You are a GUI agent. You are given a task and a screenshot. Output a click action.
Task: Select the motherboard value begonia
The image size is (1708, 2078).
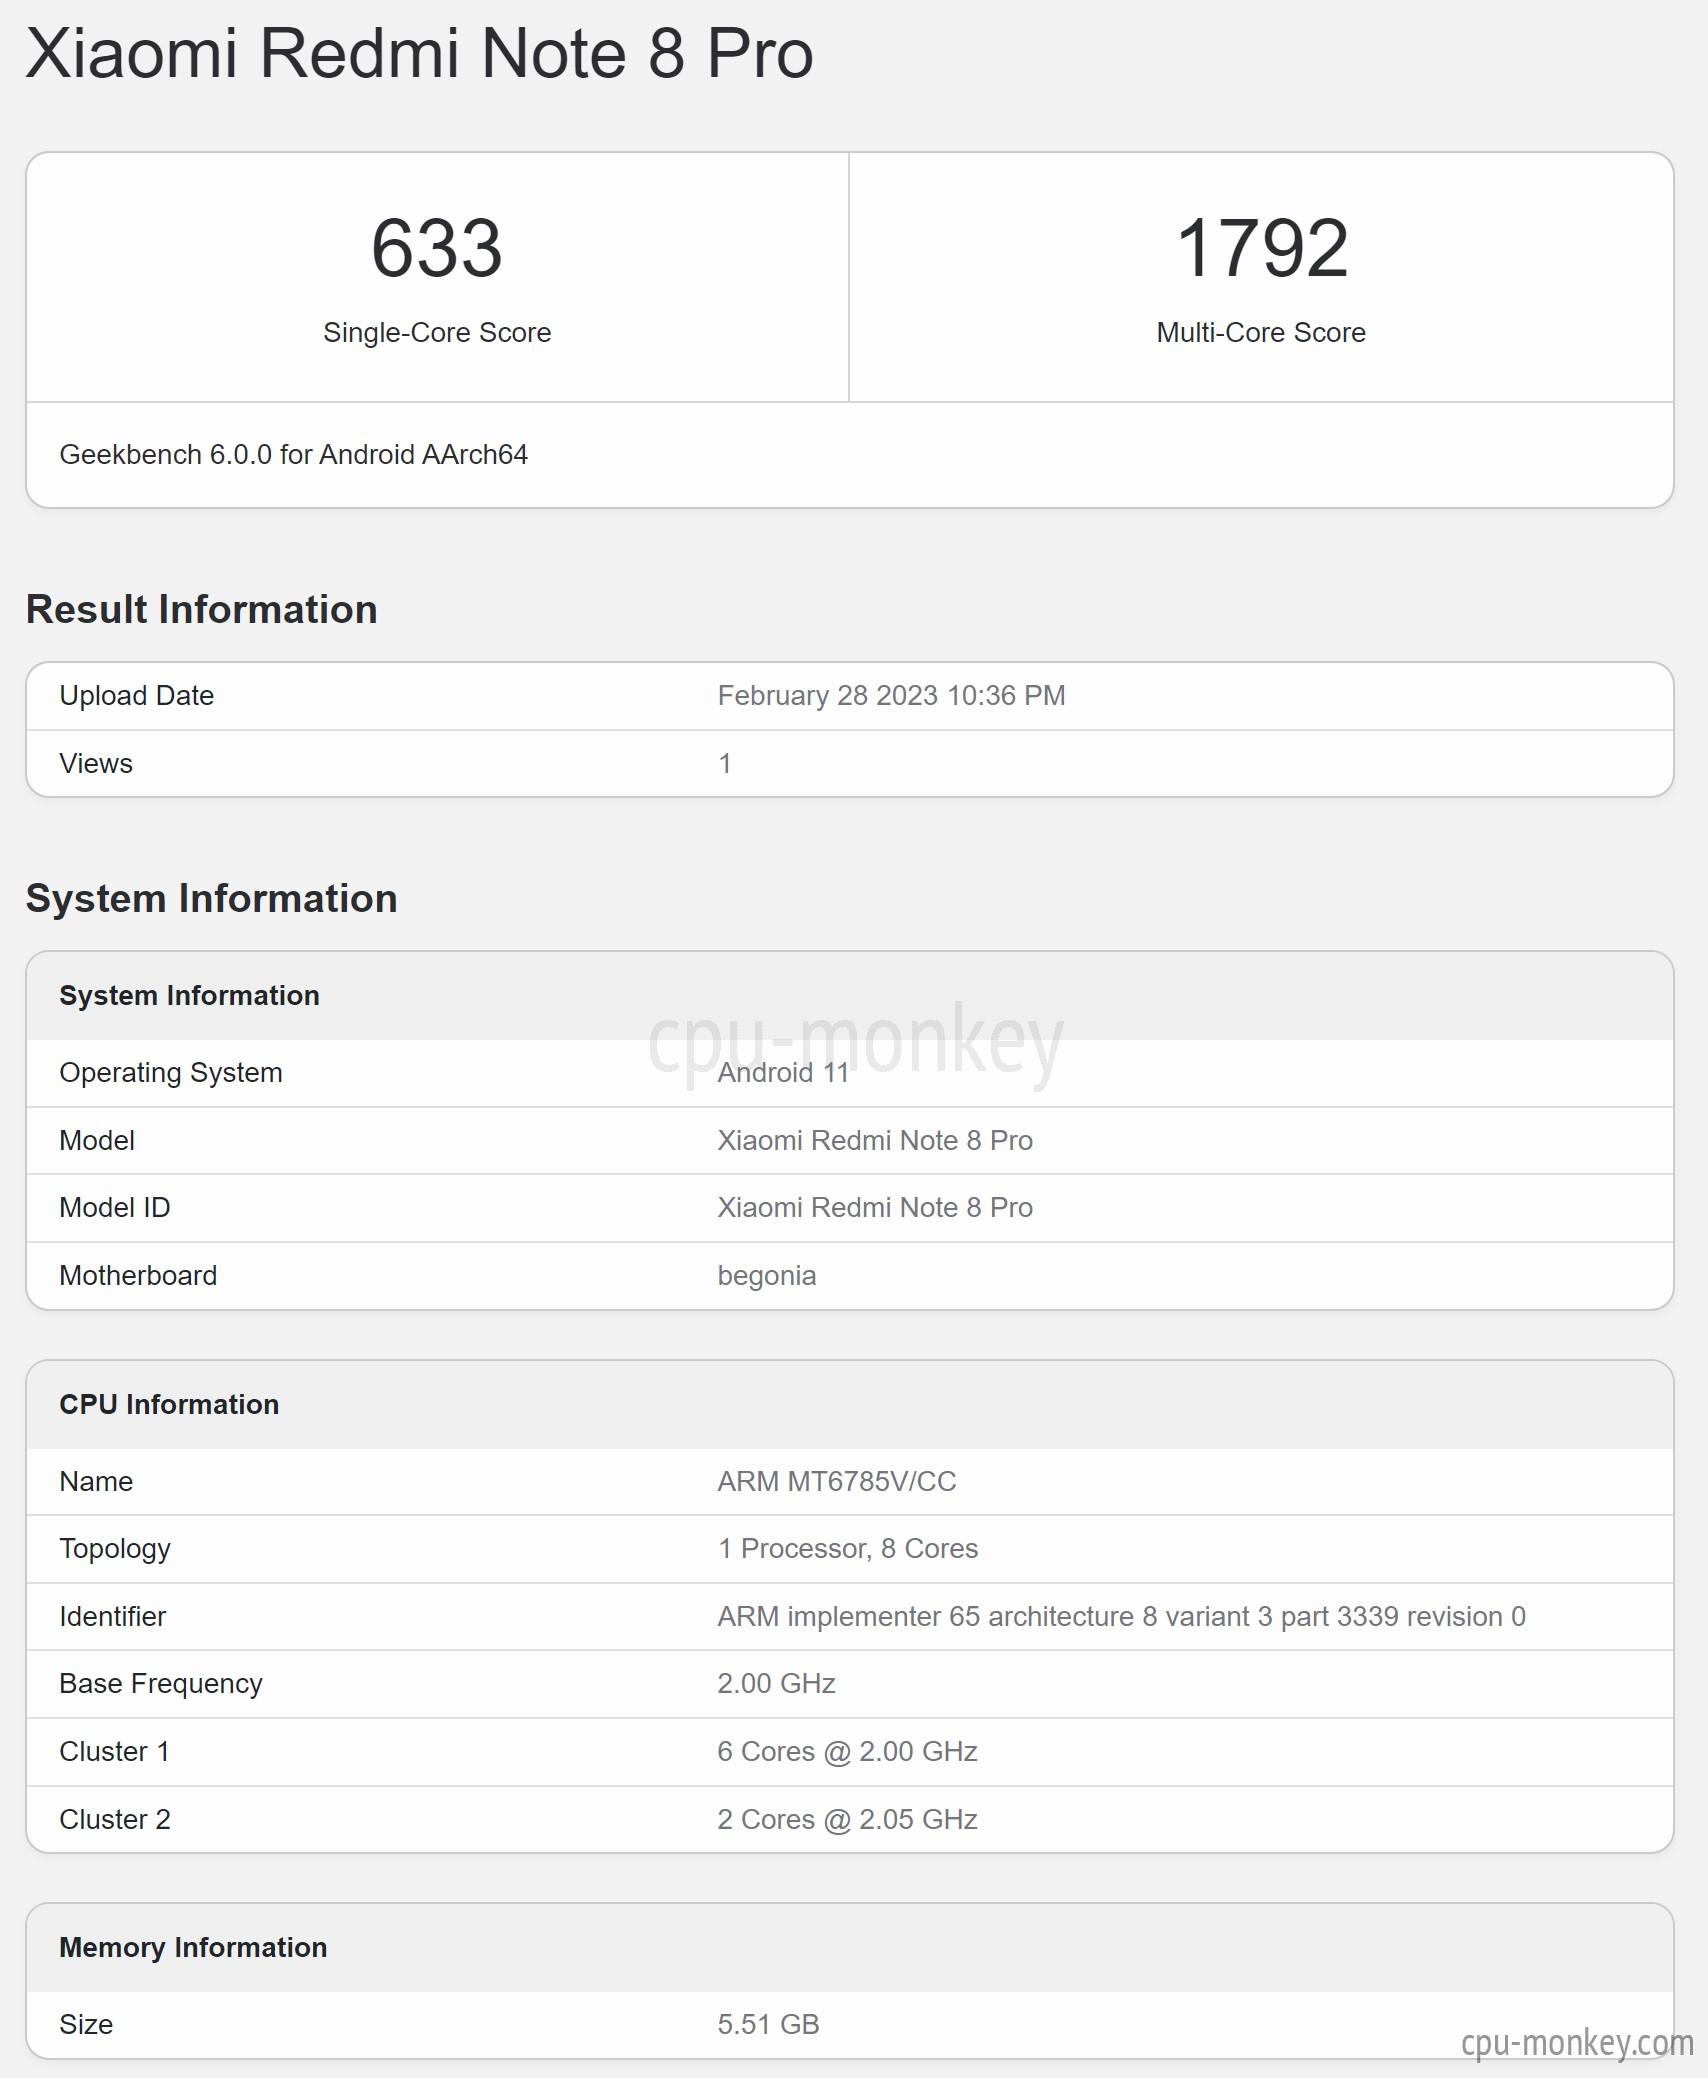[x=767, y=1276]
